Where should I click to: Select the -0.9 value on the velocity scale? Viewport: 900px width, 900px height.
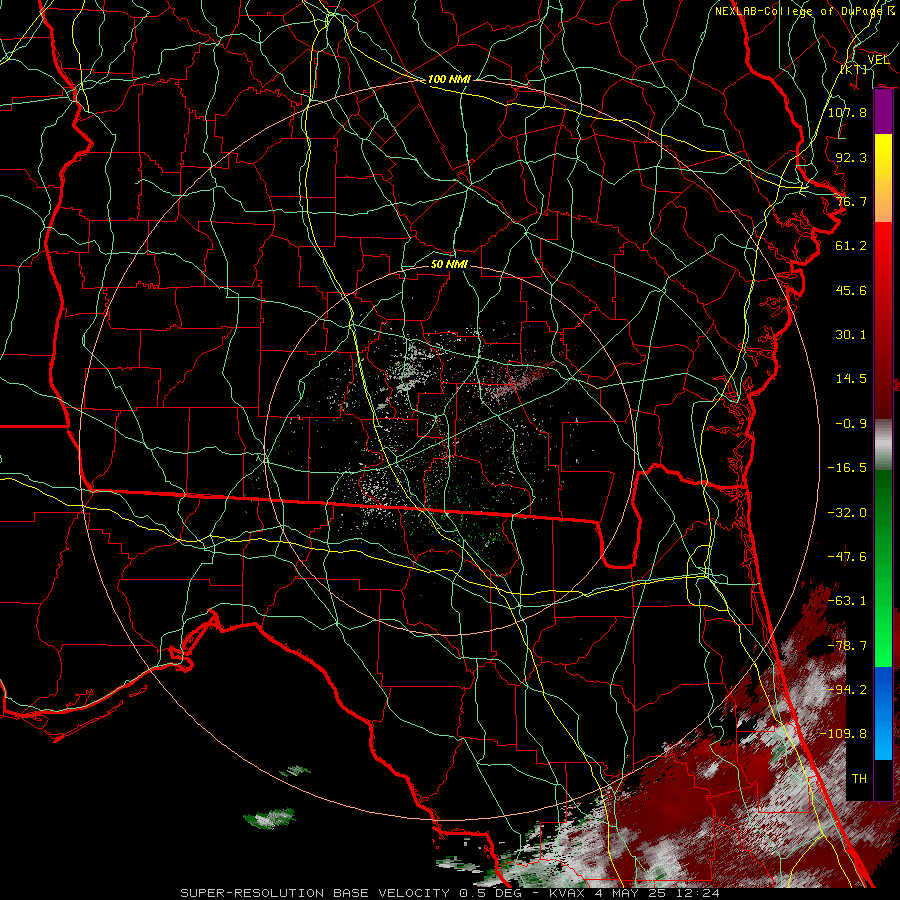(851, 424)
